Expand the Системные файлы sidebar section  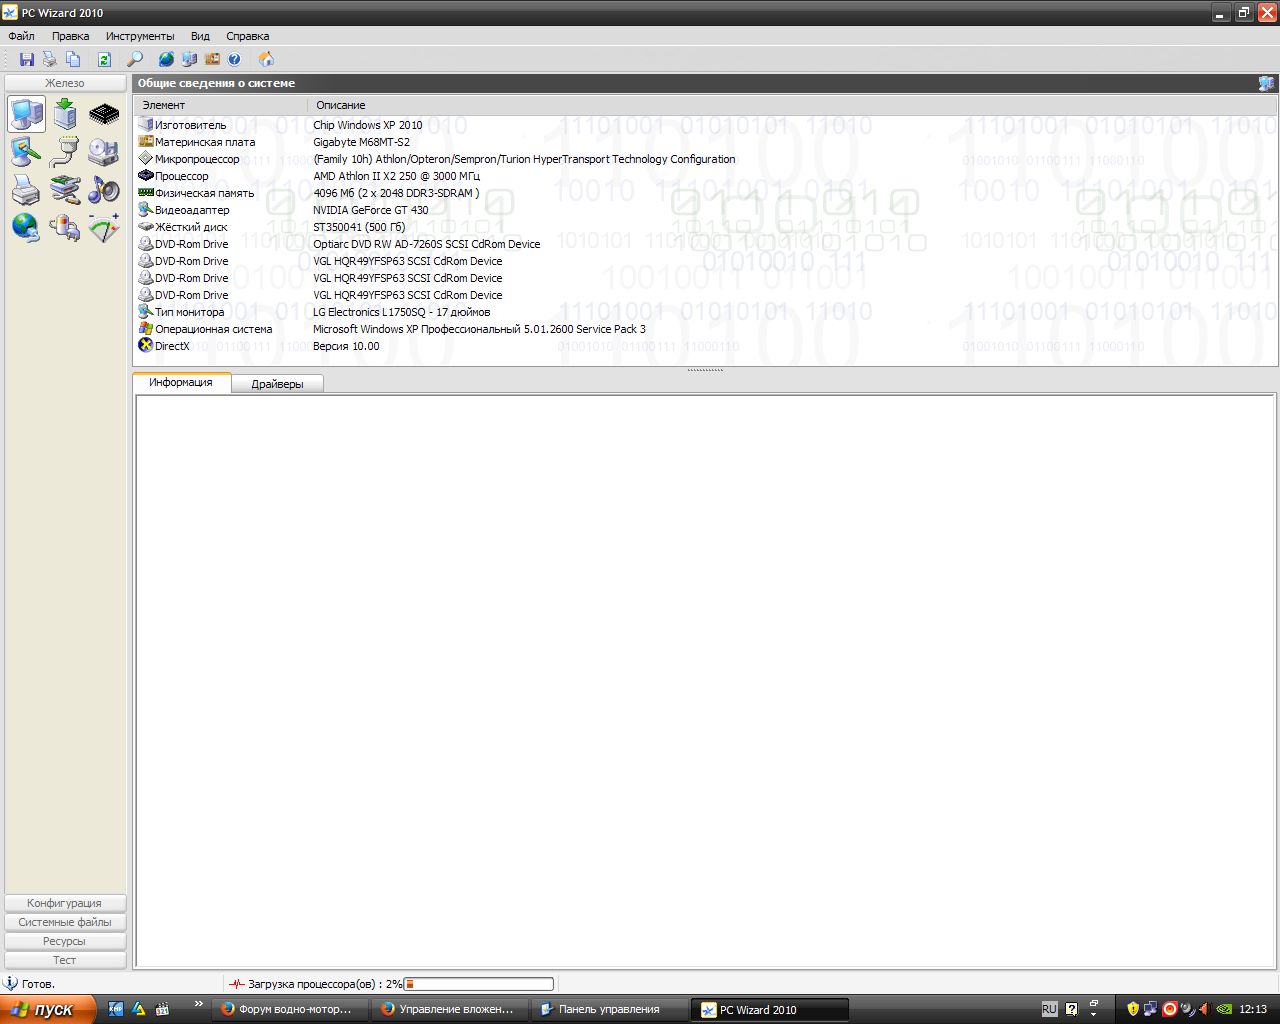pyautogui.click(x=65, y=922)
